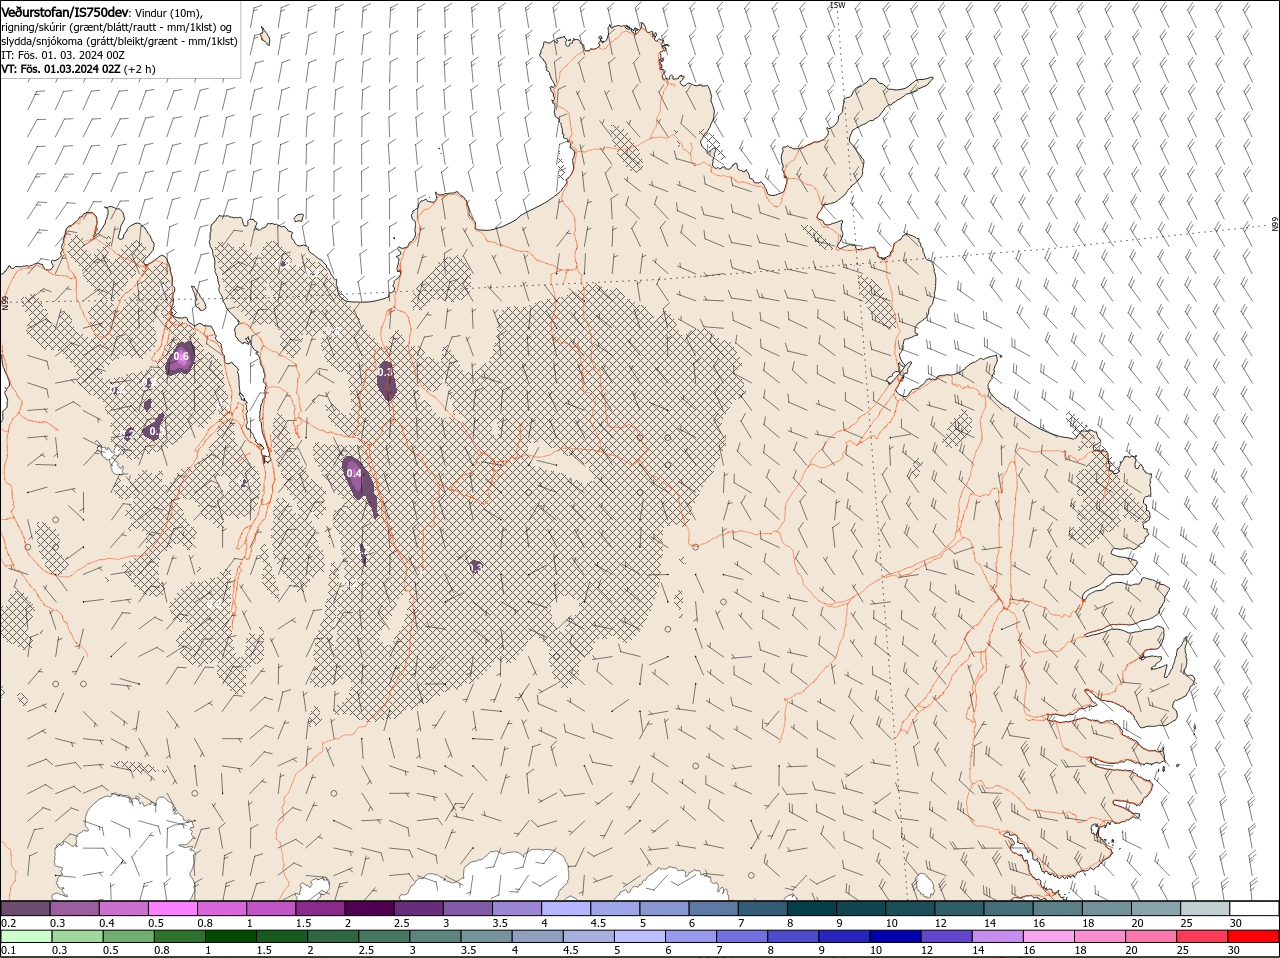Image resolution: width=1280 pixels, height=958 pixels.
Task: Click the 'N99' label on the right map edge
Action: [1275, 225]
